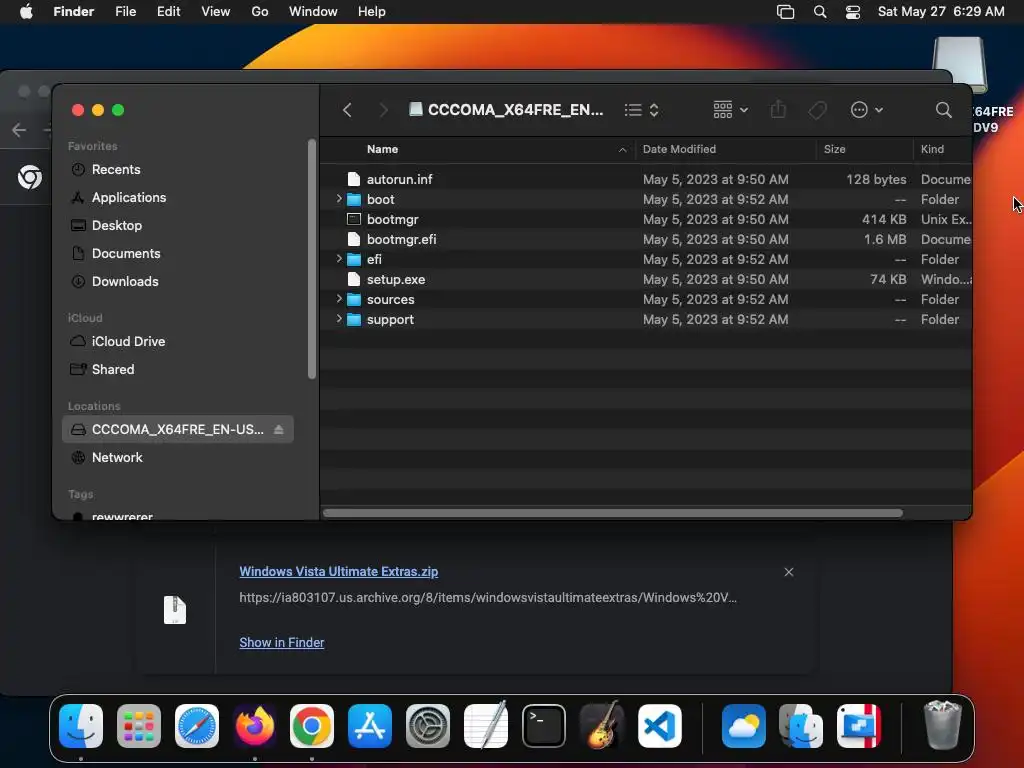Open Recents in sidebar
This screenshot has height=768, width=1024.
coord(116,169)
